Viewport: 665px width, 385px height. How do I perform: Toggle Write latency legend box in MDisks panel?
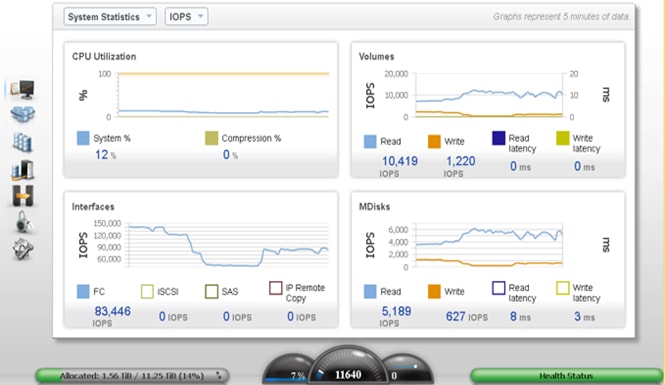(562, 288)
